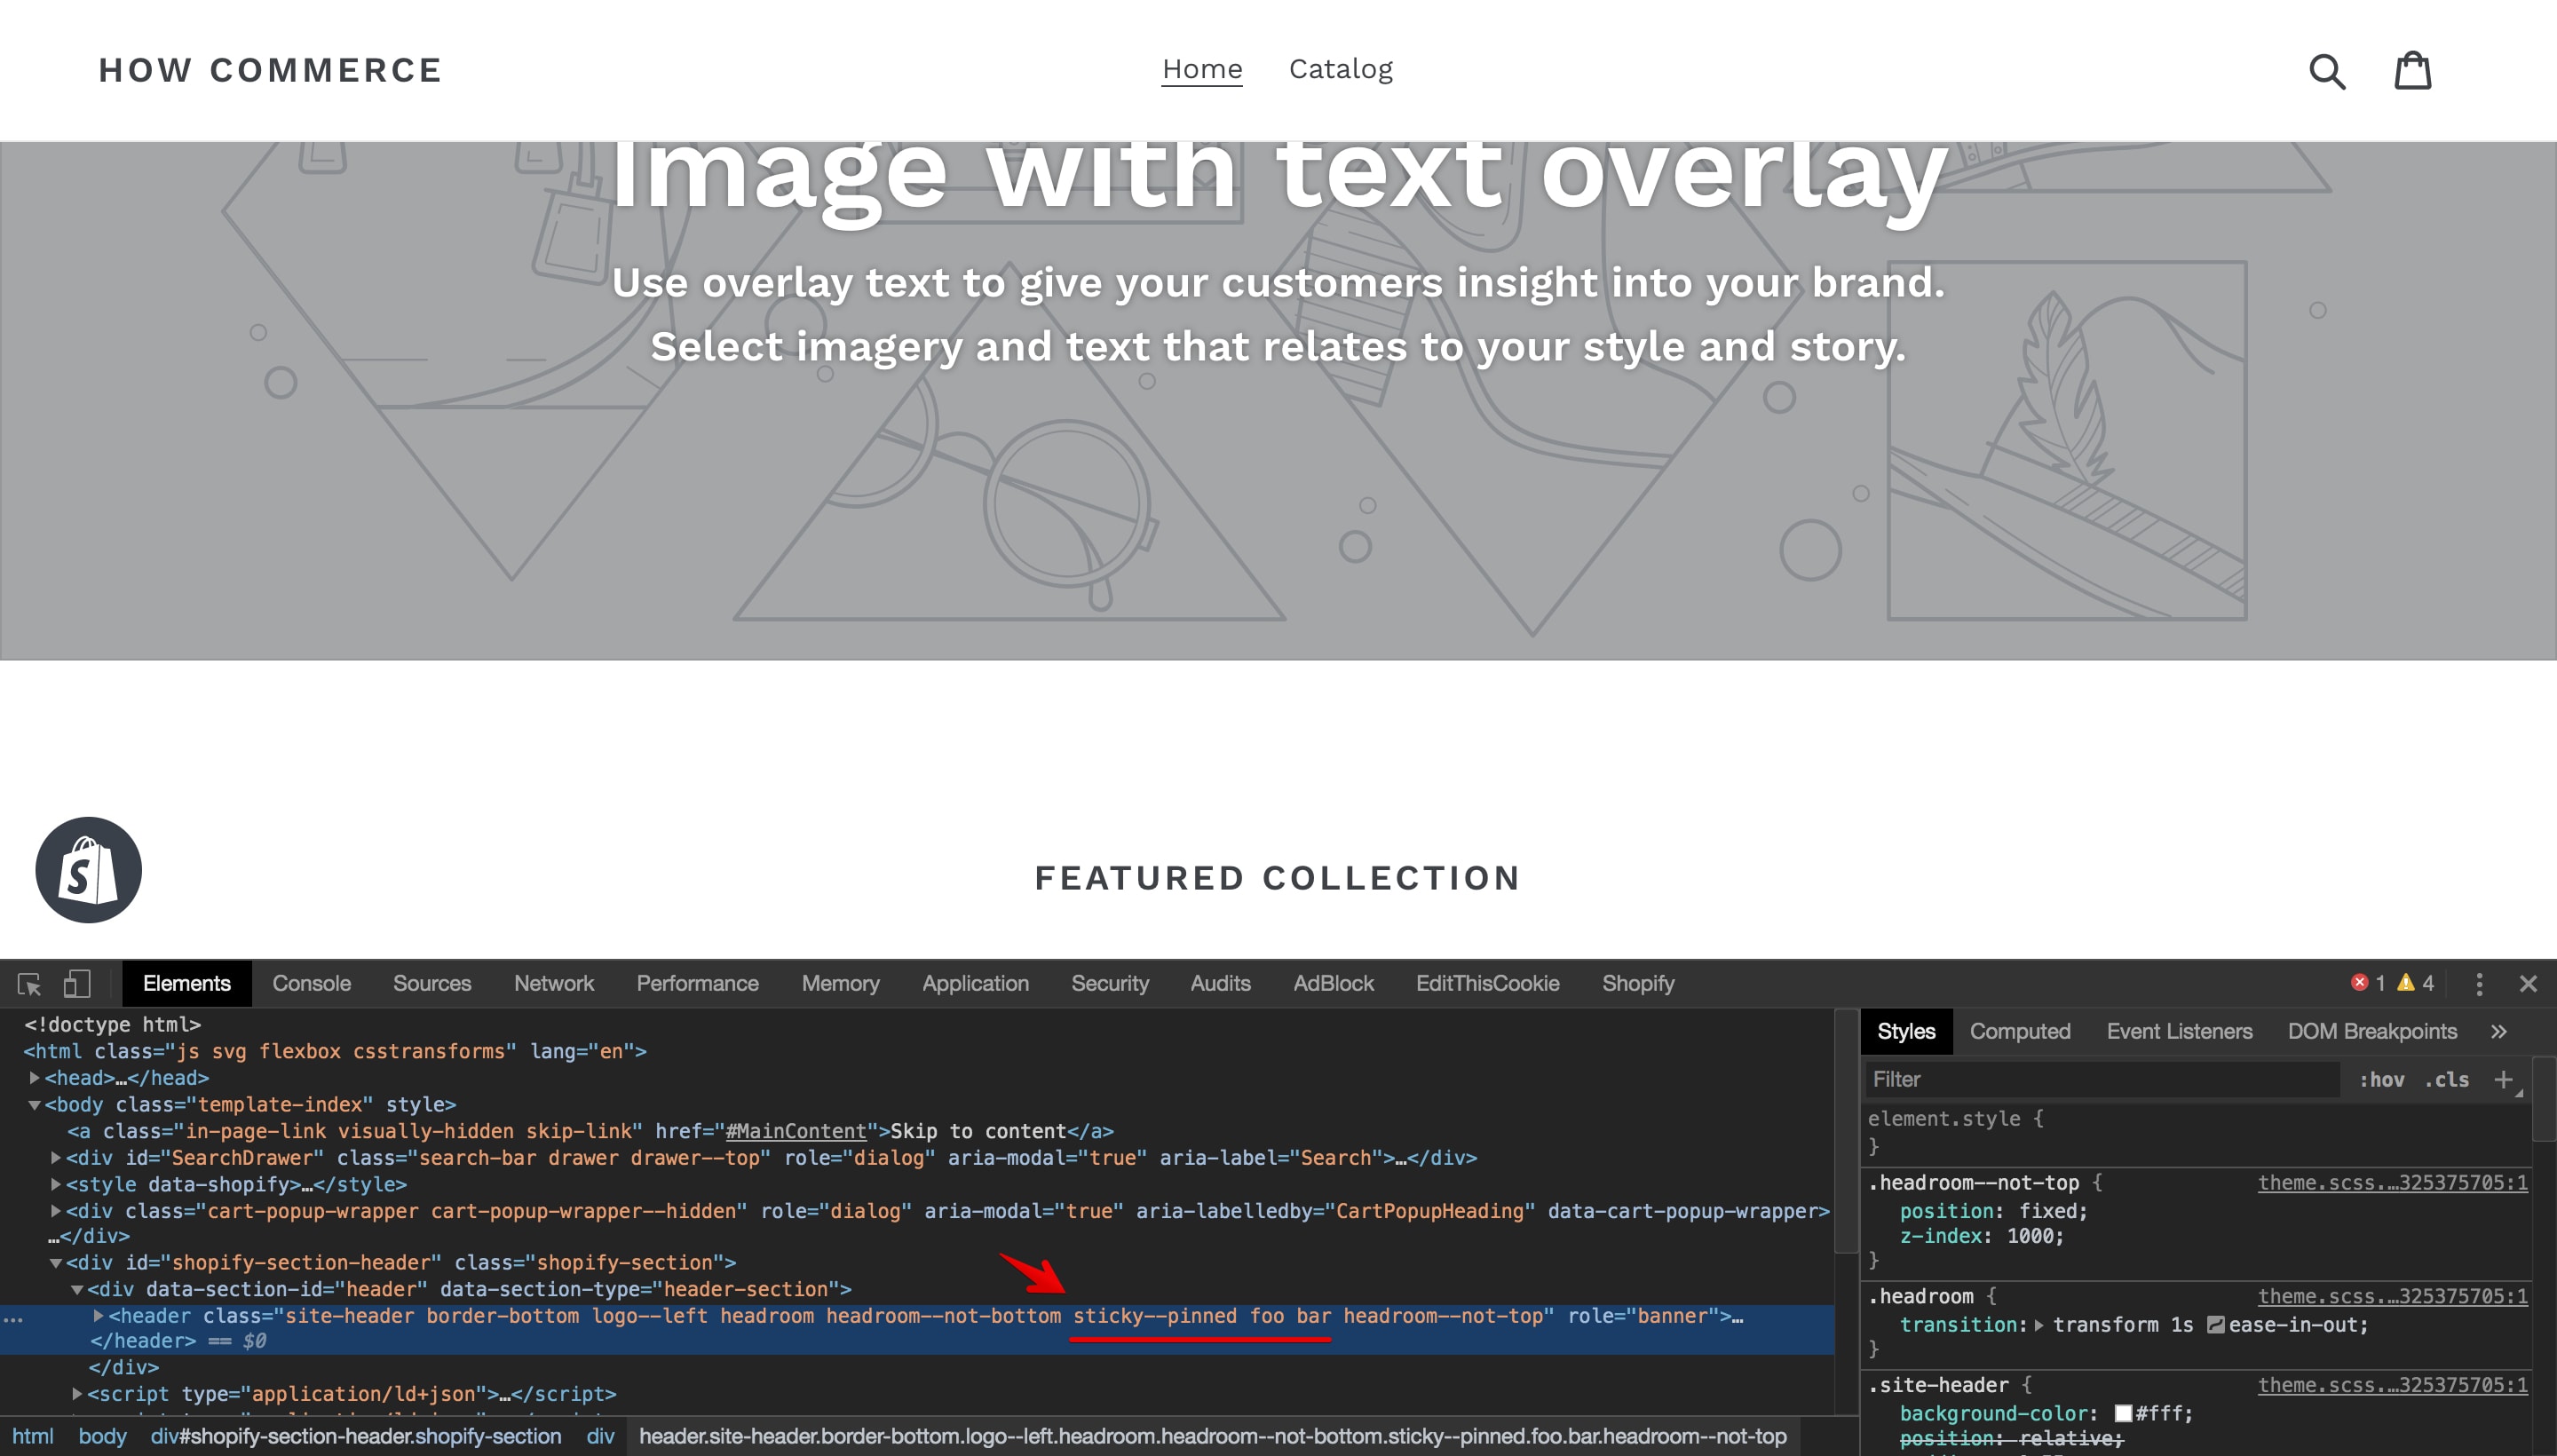Click the white #fff color swatch
Viewport: 2557px width, 1456px height.
tap(2122, 1413)
